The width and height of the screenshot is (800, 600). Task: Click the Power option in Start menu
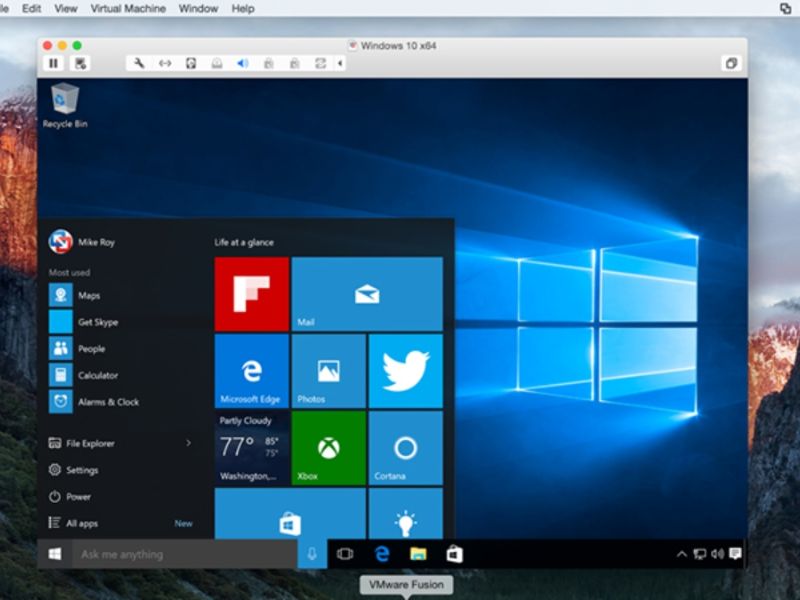click(69, 496)
